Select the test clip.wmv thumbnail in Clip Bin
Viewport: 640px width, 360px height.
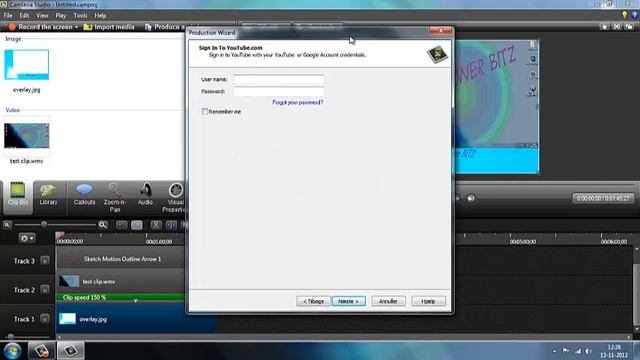pos(27,136)
